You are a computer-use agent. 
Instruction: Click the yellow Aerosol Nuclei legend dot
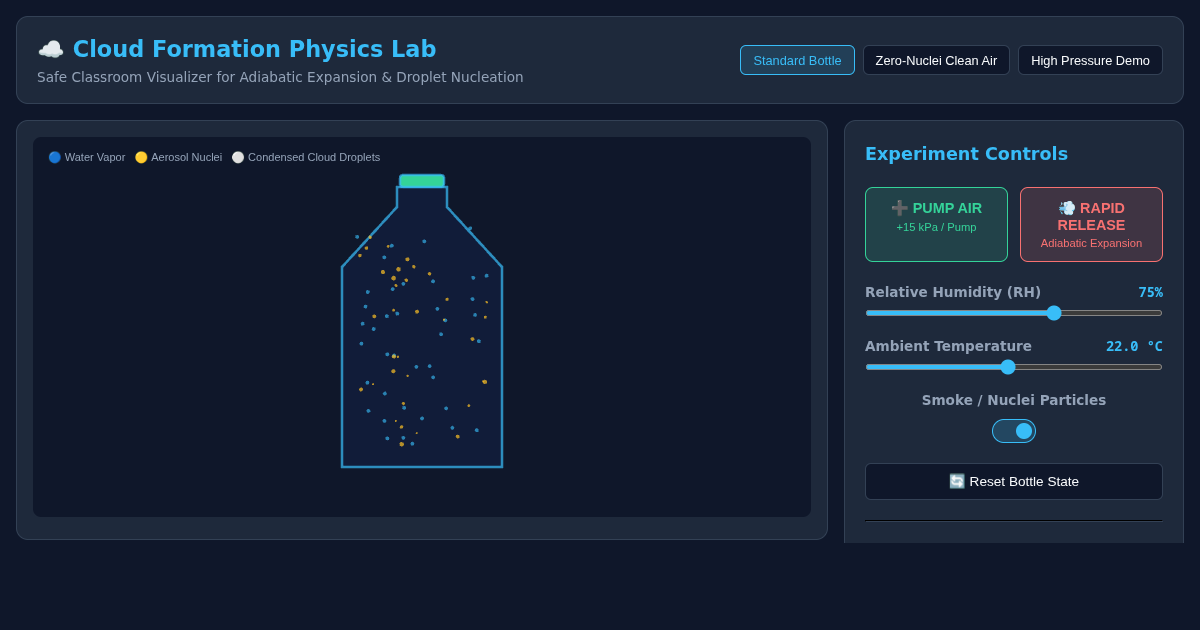pyautogui.click(x=141, y=157)
